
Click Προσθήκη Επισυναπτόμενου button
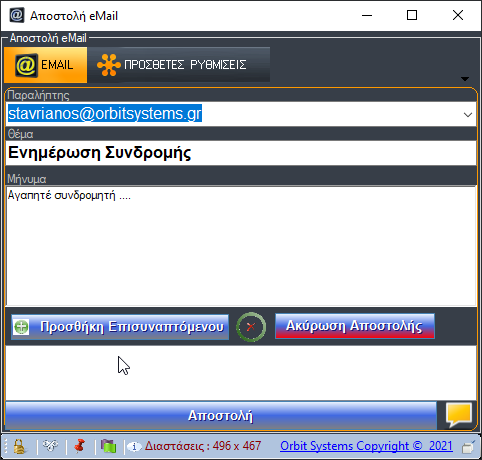tap(120, 327)
